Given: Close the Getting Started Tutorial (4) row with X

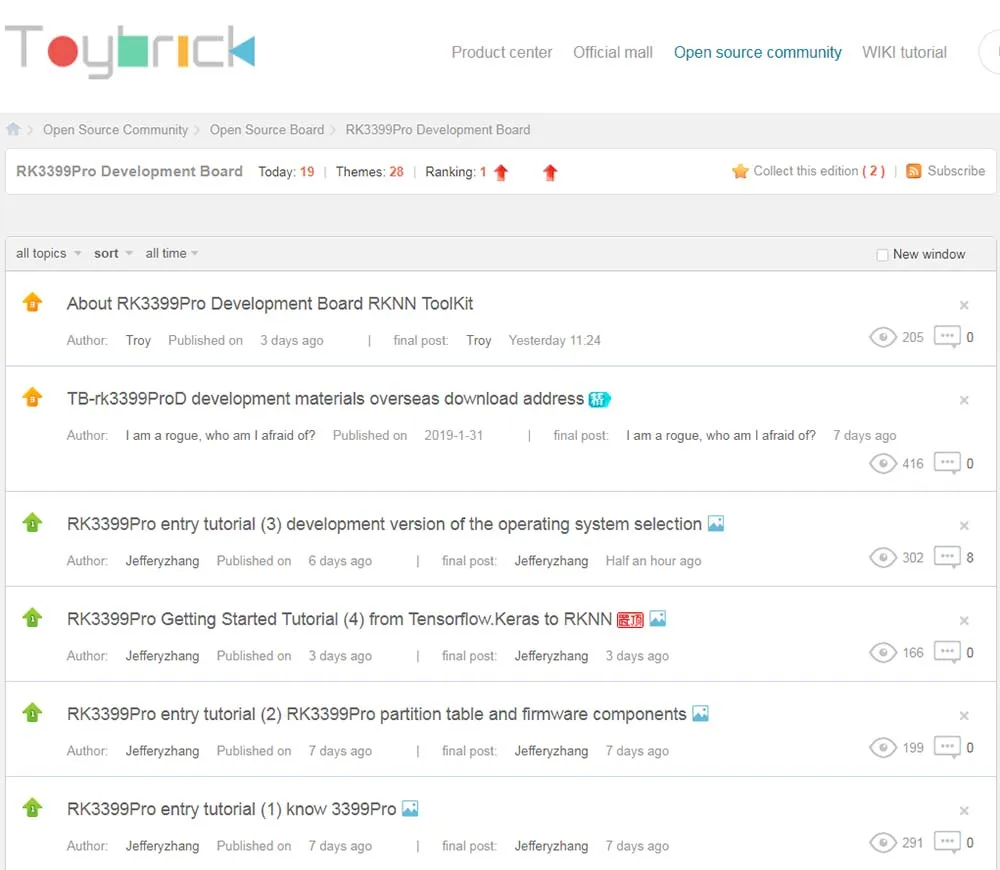Looking at the screenshot, I should [x=964, y=621].
